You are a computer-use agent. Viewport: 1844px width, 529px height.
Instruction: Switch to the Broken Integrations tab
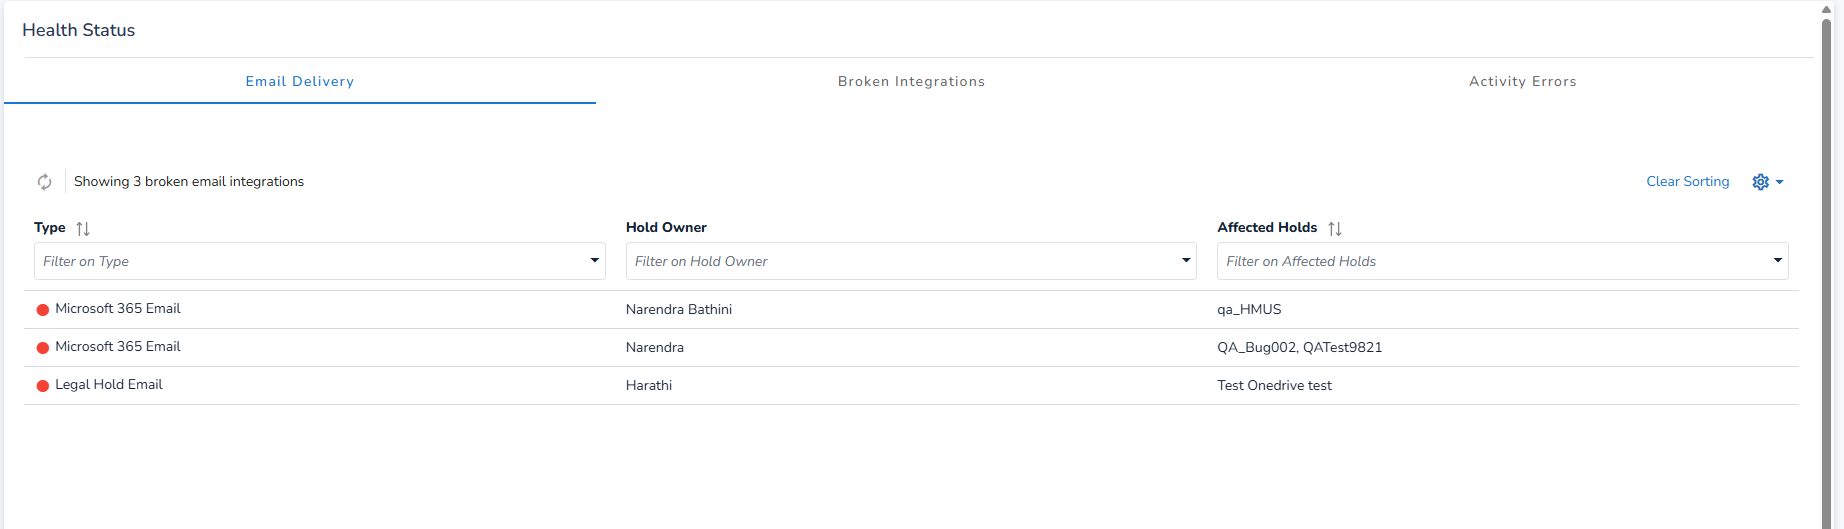[911, 82]
